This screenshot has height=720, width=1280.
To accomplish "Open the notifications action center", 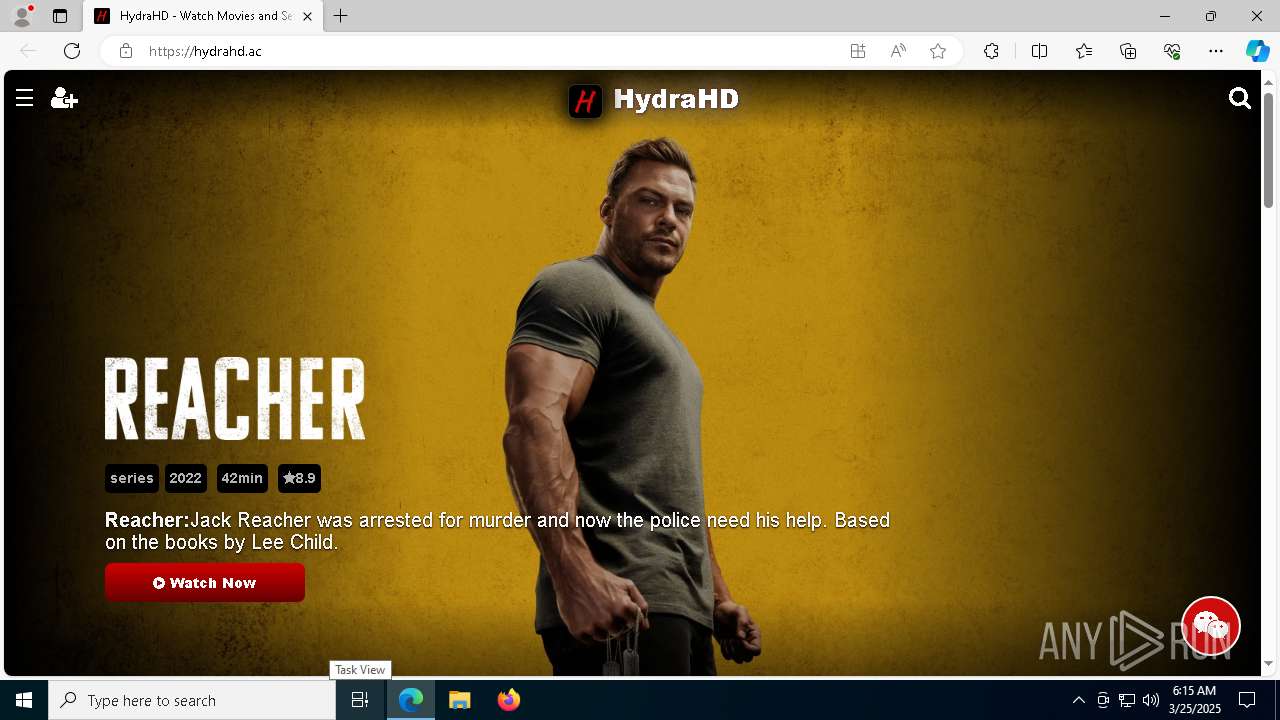I will coord(1247,700).
